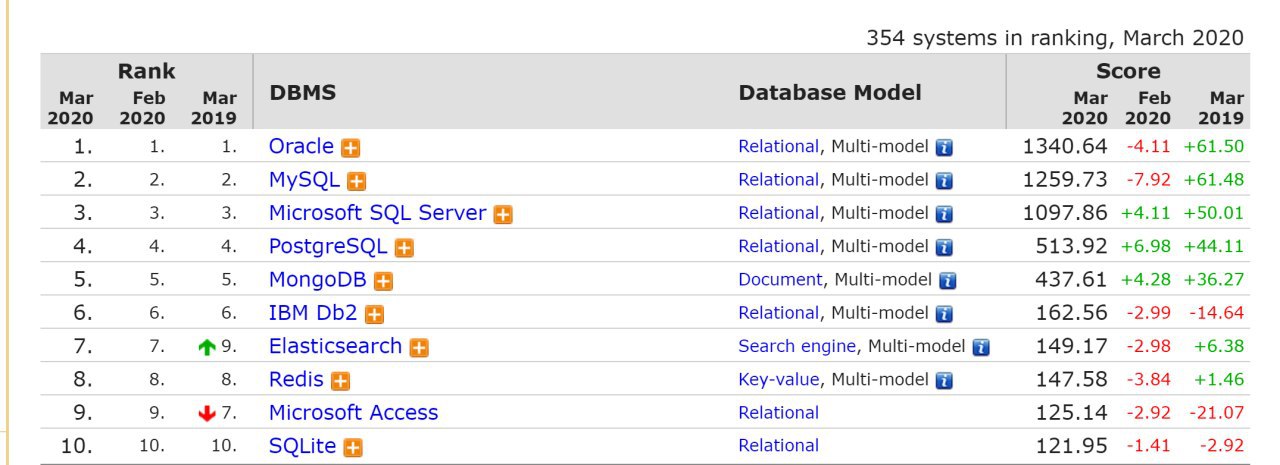Click the info icon in Oracle's Multi-model entry
Viewport: 1280px width, 465px height.
coord(944,148)
